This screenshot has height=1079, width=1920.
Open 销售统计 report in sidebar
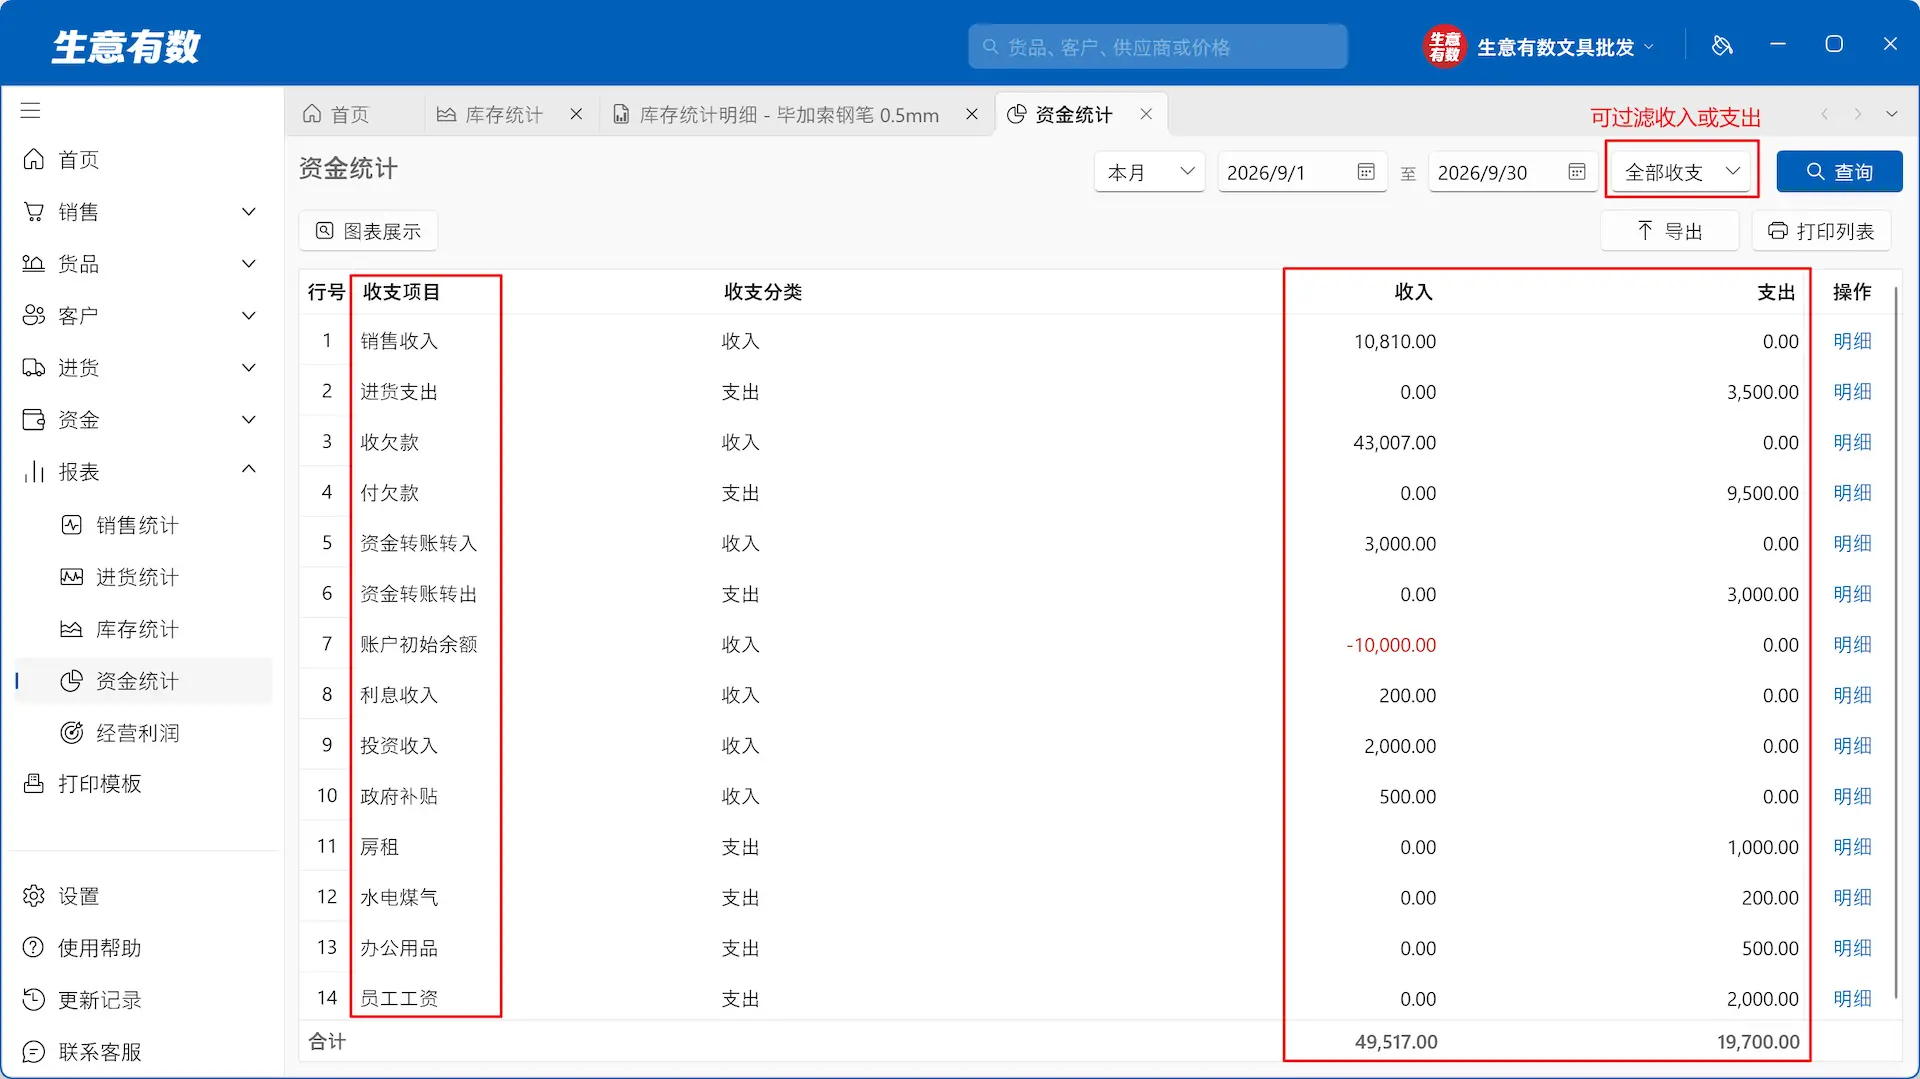[143, 525]
